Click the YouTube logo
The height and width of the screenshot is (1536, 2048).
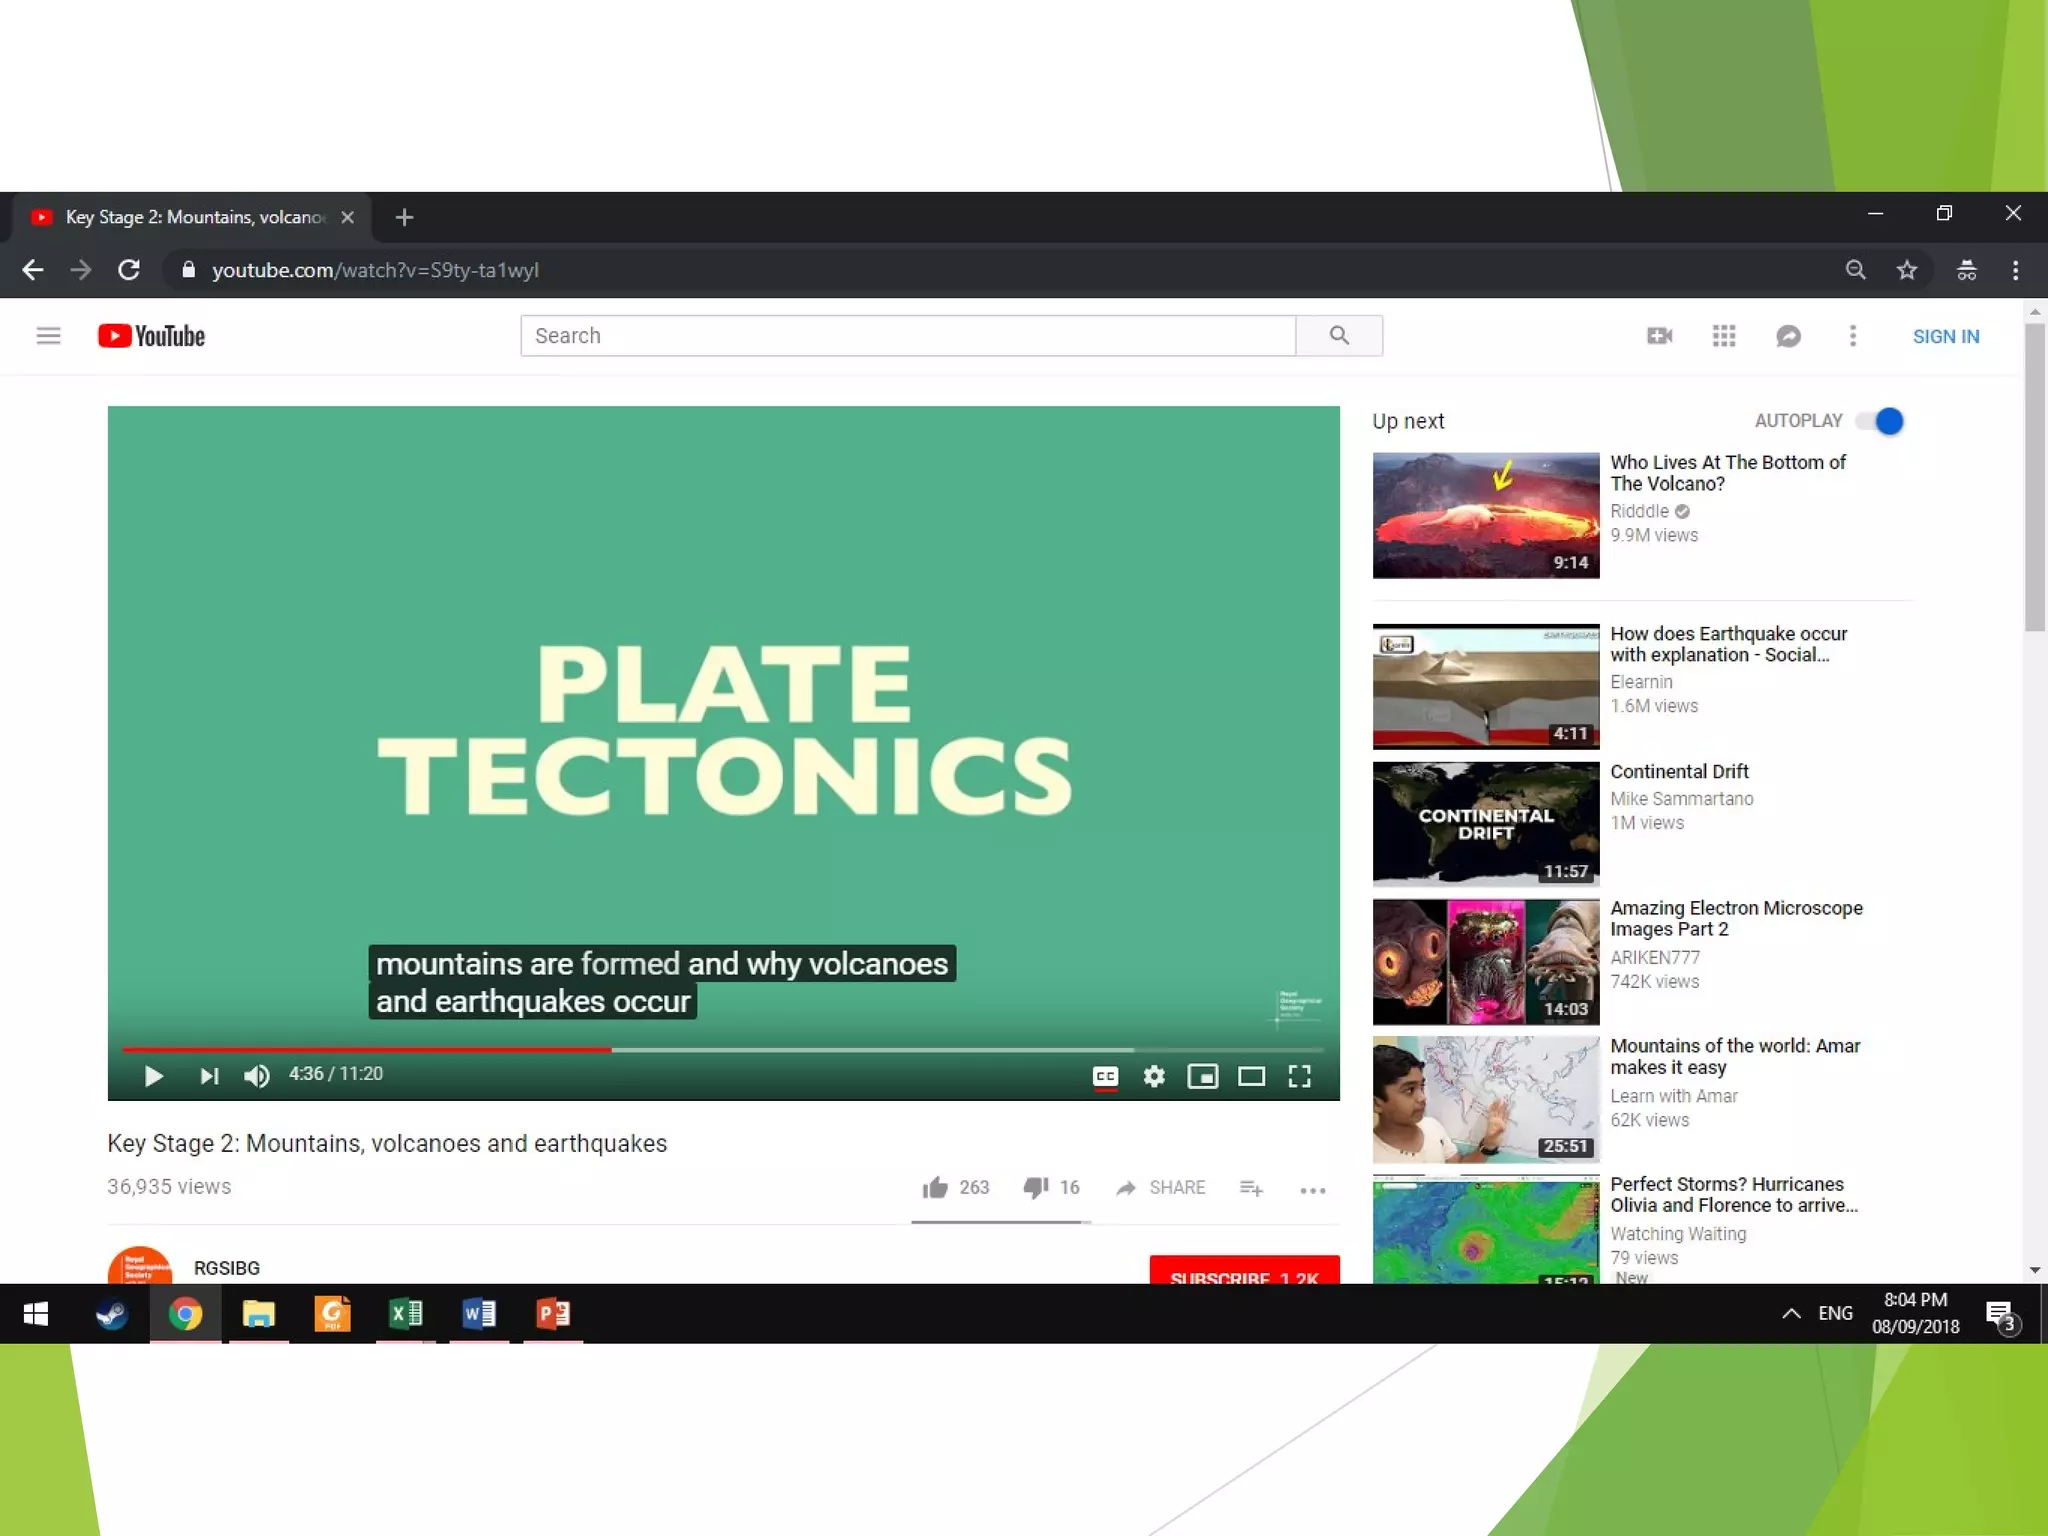tap(151, 336)
